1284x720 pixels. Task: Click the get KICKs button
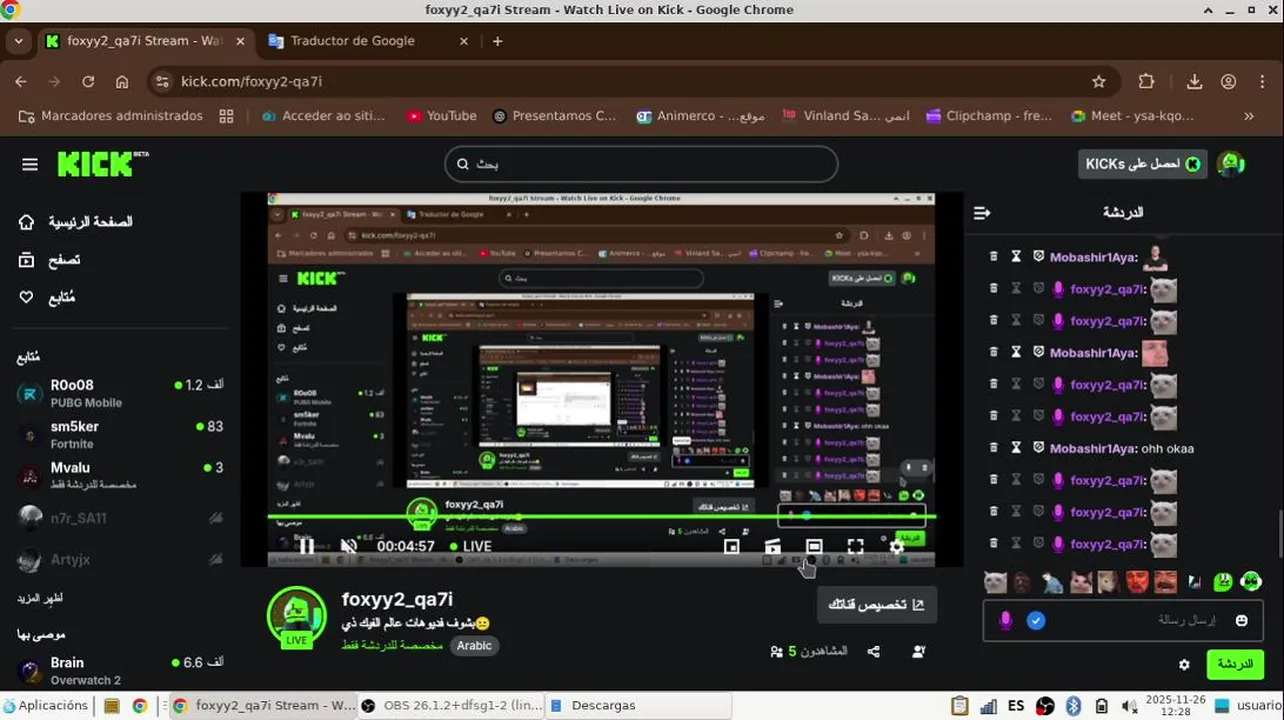[x=1142, y=164]
